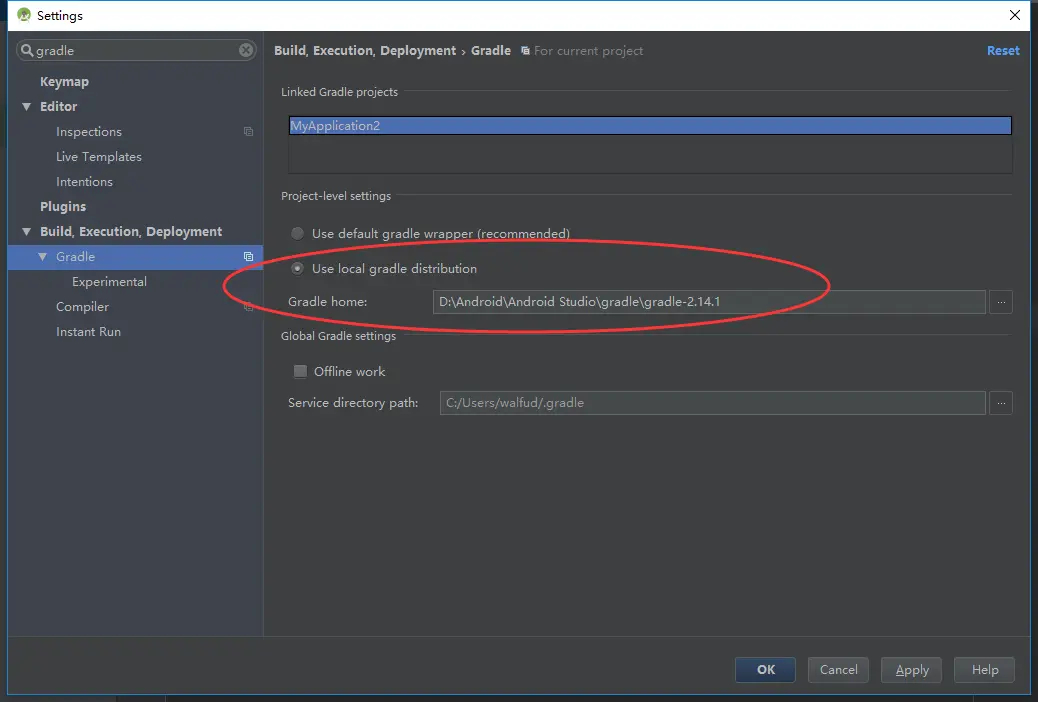This screenshot has height=702, width=1038.
Task: Collapse the Editor tree section
Action: coord(26,107)
